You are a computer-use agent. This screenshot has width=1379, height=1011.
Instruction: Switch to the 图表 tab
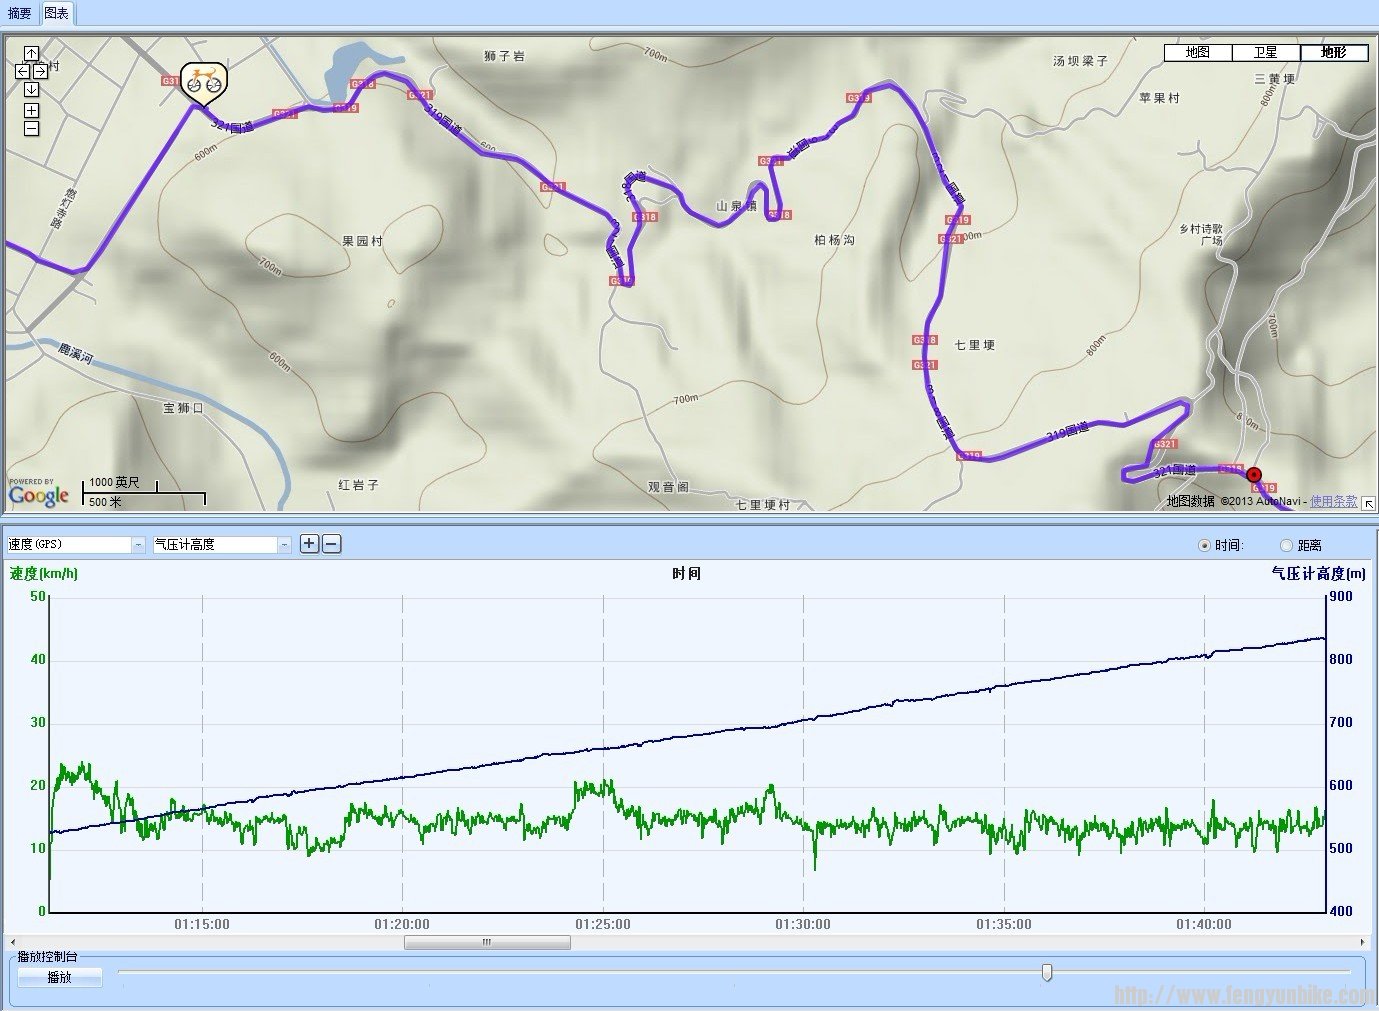click(x=57, y=13)
